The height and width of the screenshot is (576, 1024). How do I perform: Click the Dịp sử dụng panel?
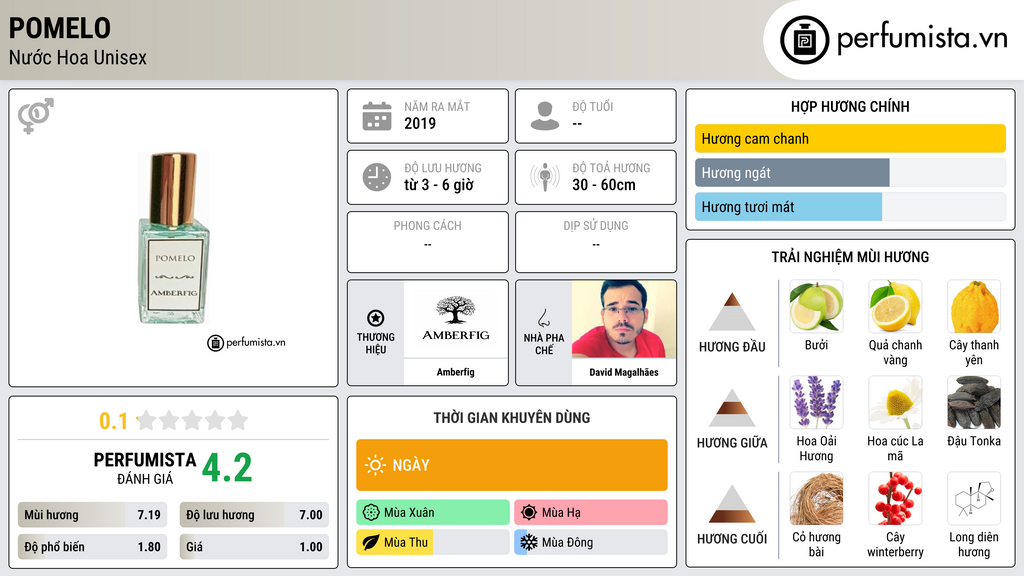[x=596, y=242]
